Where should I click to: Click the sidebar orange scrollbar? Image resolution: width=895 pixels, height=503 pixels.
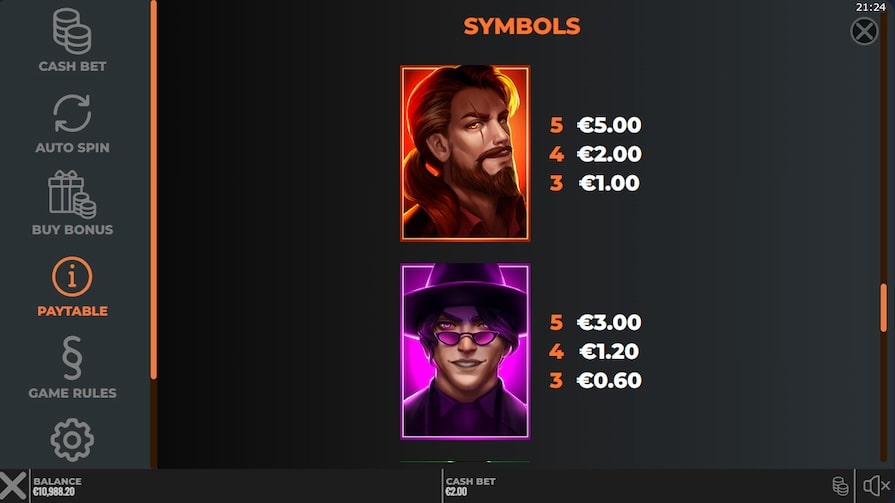pos(153,190)
